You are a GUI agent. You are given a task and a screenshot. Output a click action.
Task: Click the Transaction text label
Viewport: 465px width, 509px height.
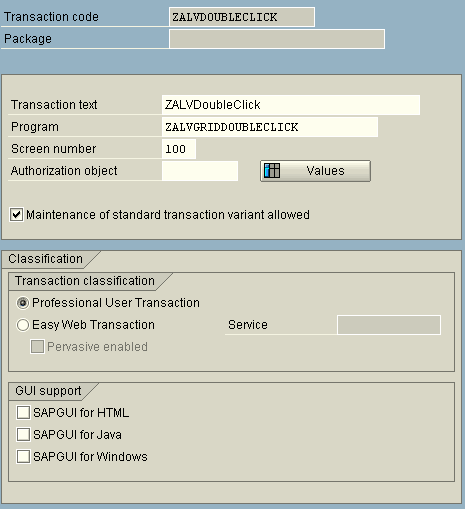coord(54,105)
